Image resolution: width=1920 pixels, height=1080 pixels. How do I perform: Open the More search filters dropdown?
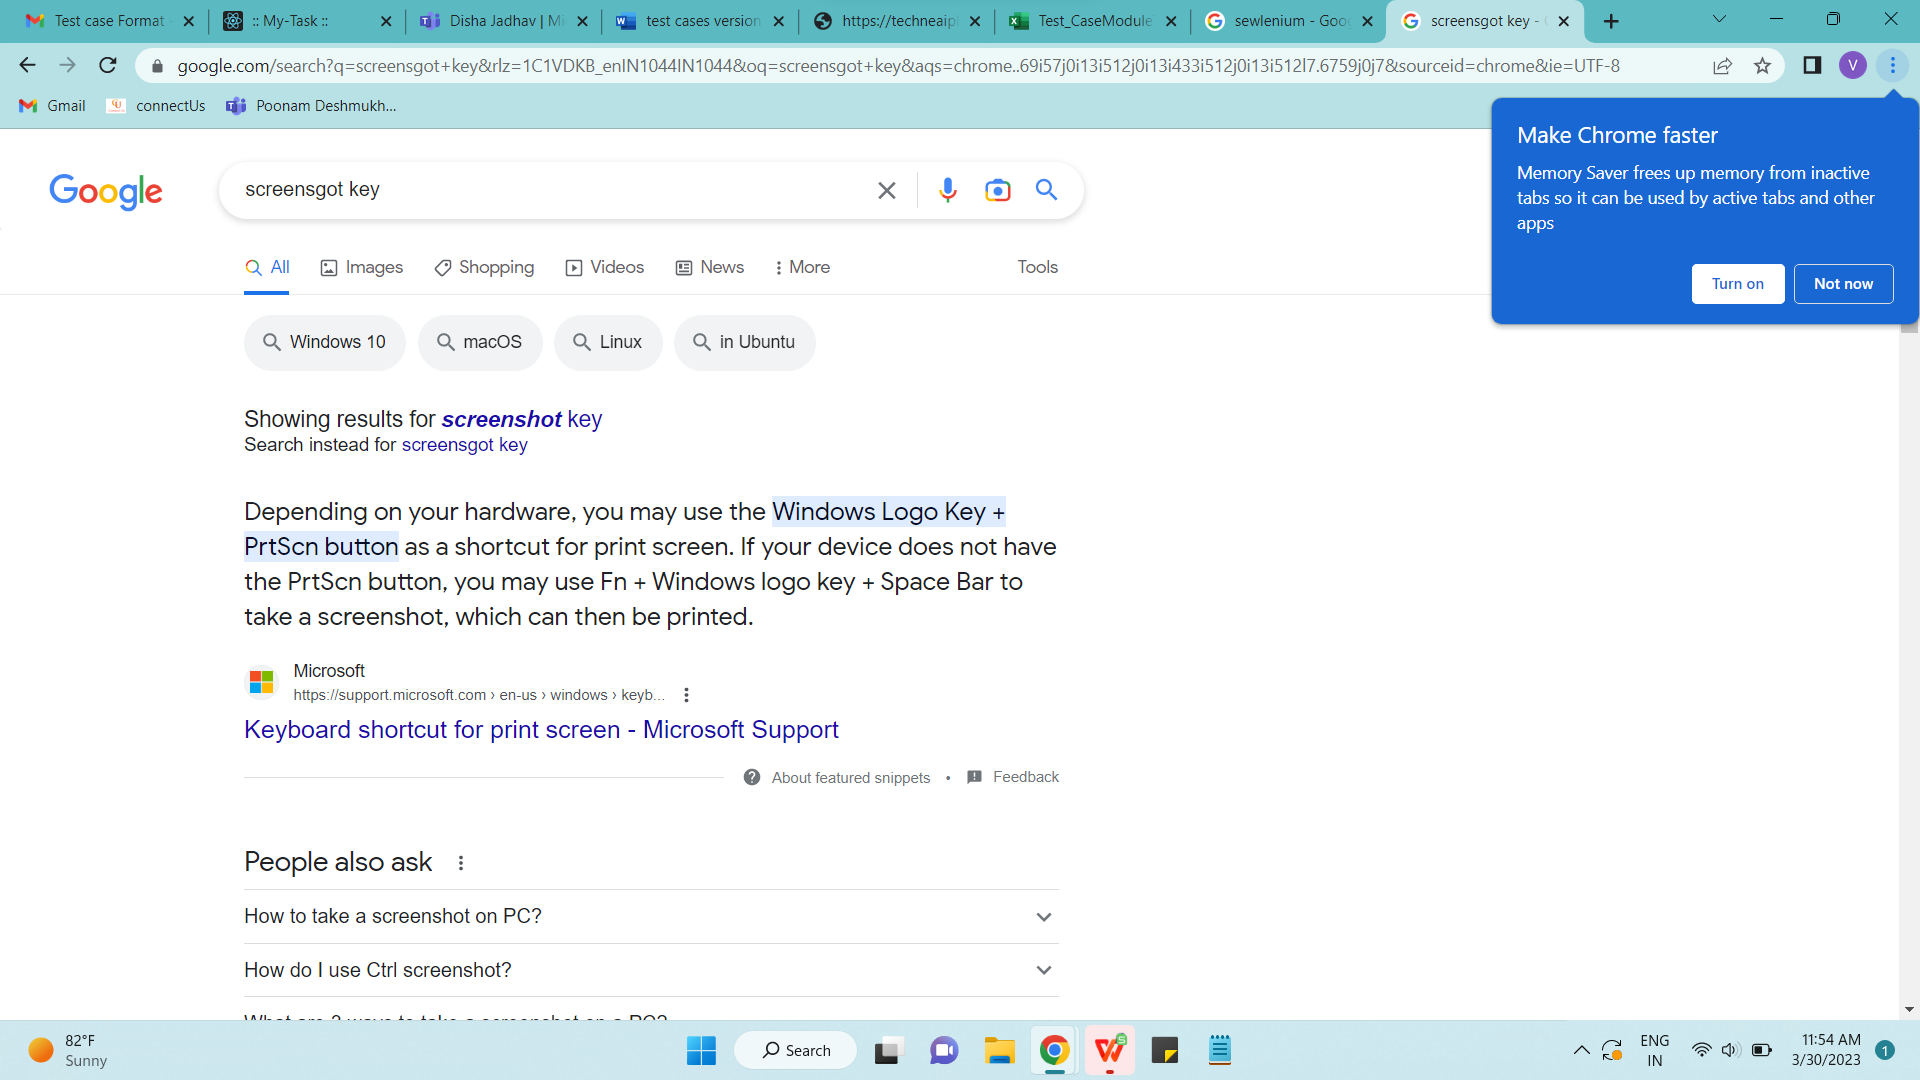coord(802,267)
